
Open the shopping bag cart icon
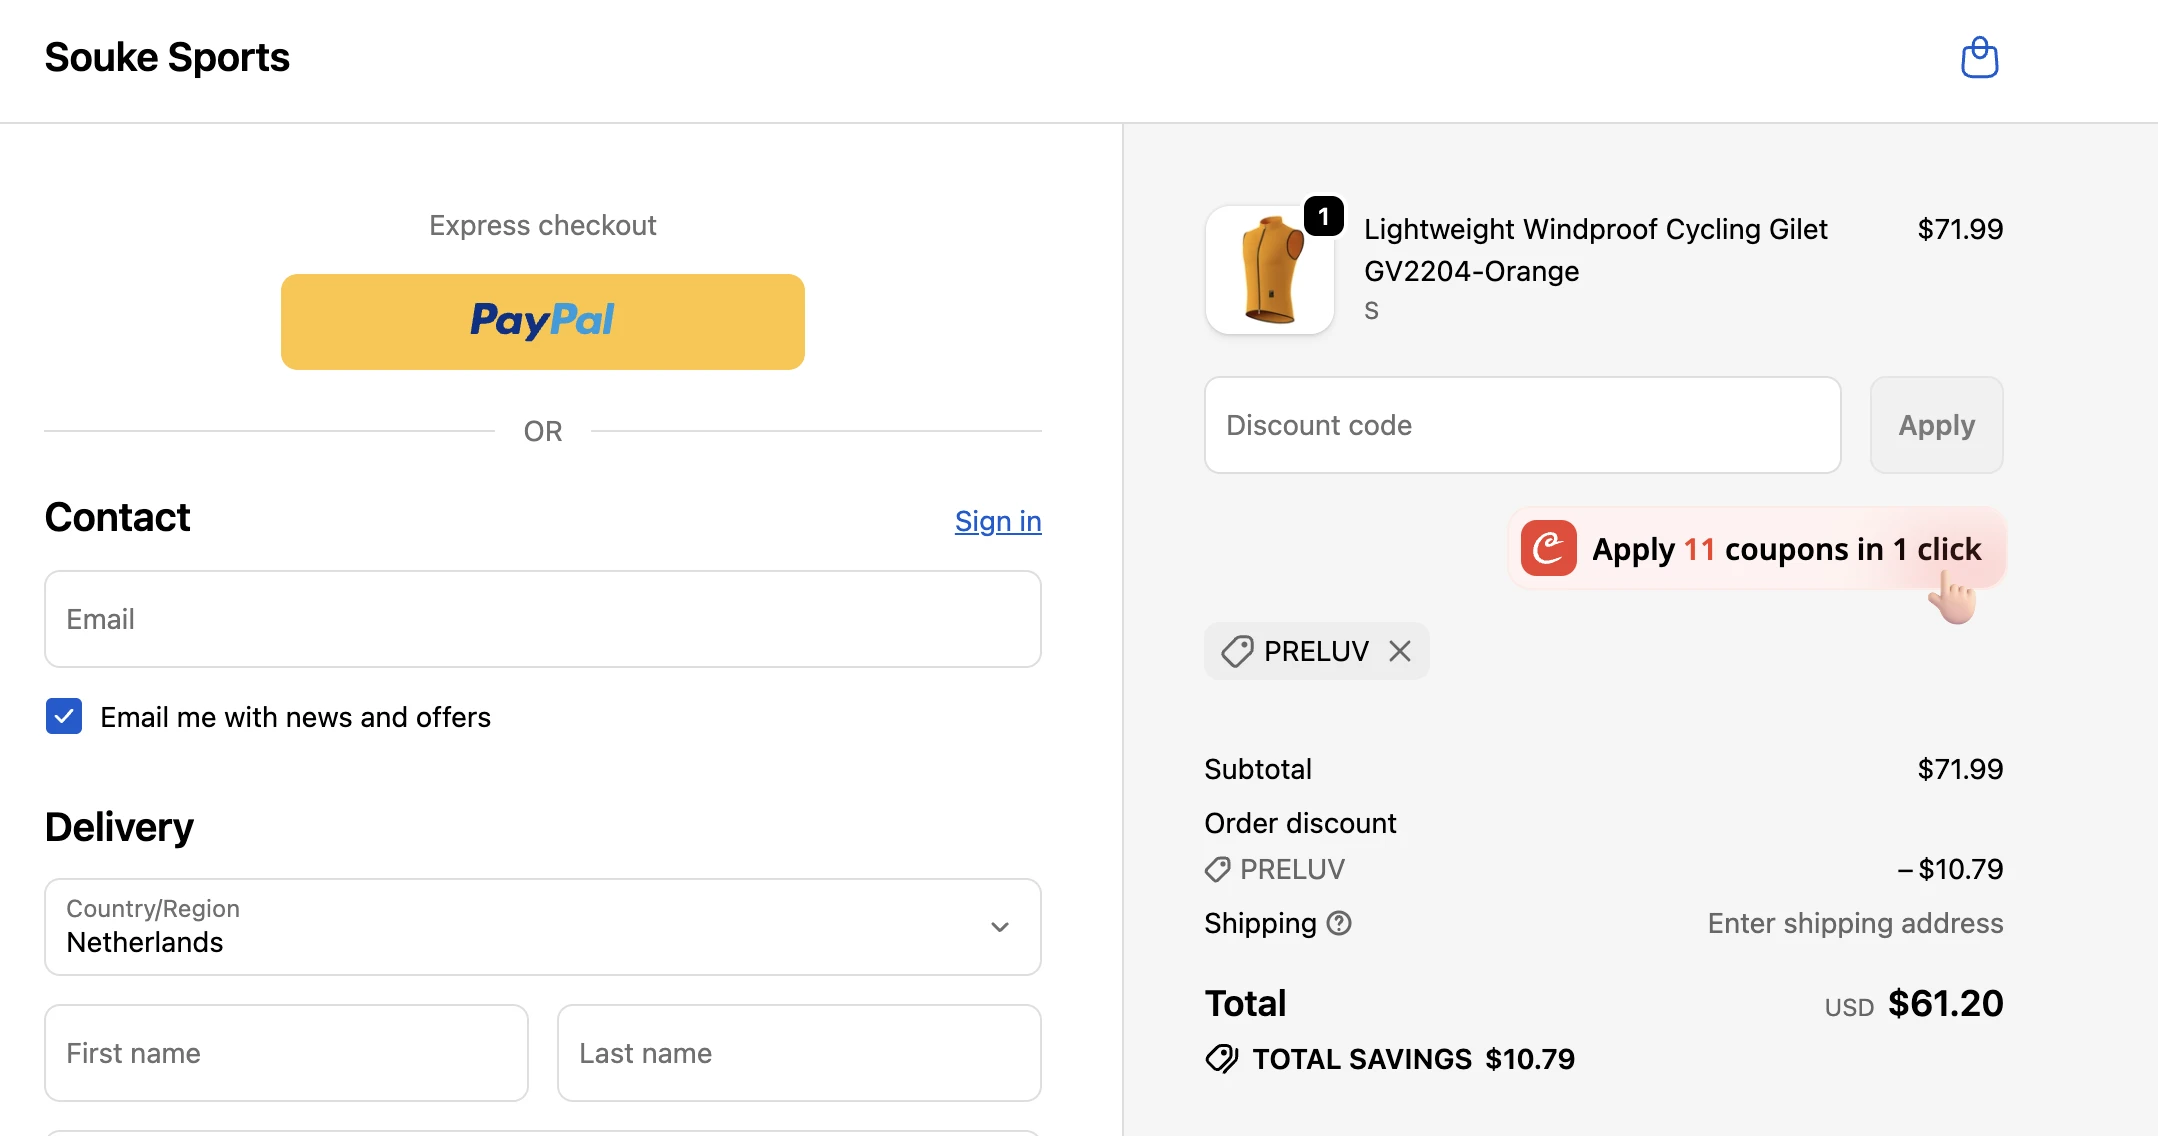(x=1979, y=57)
